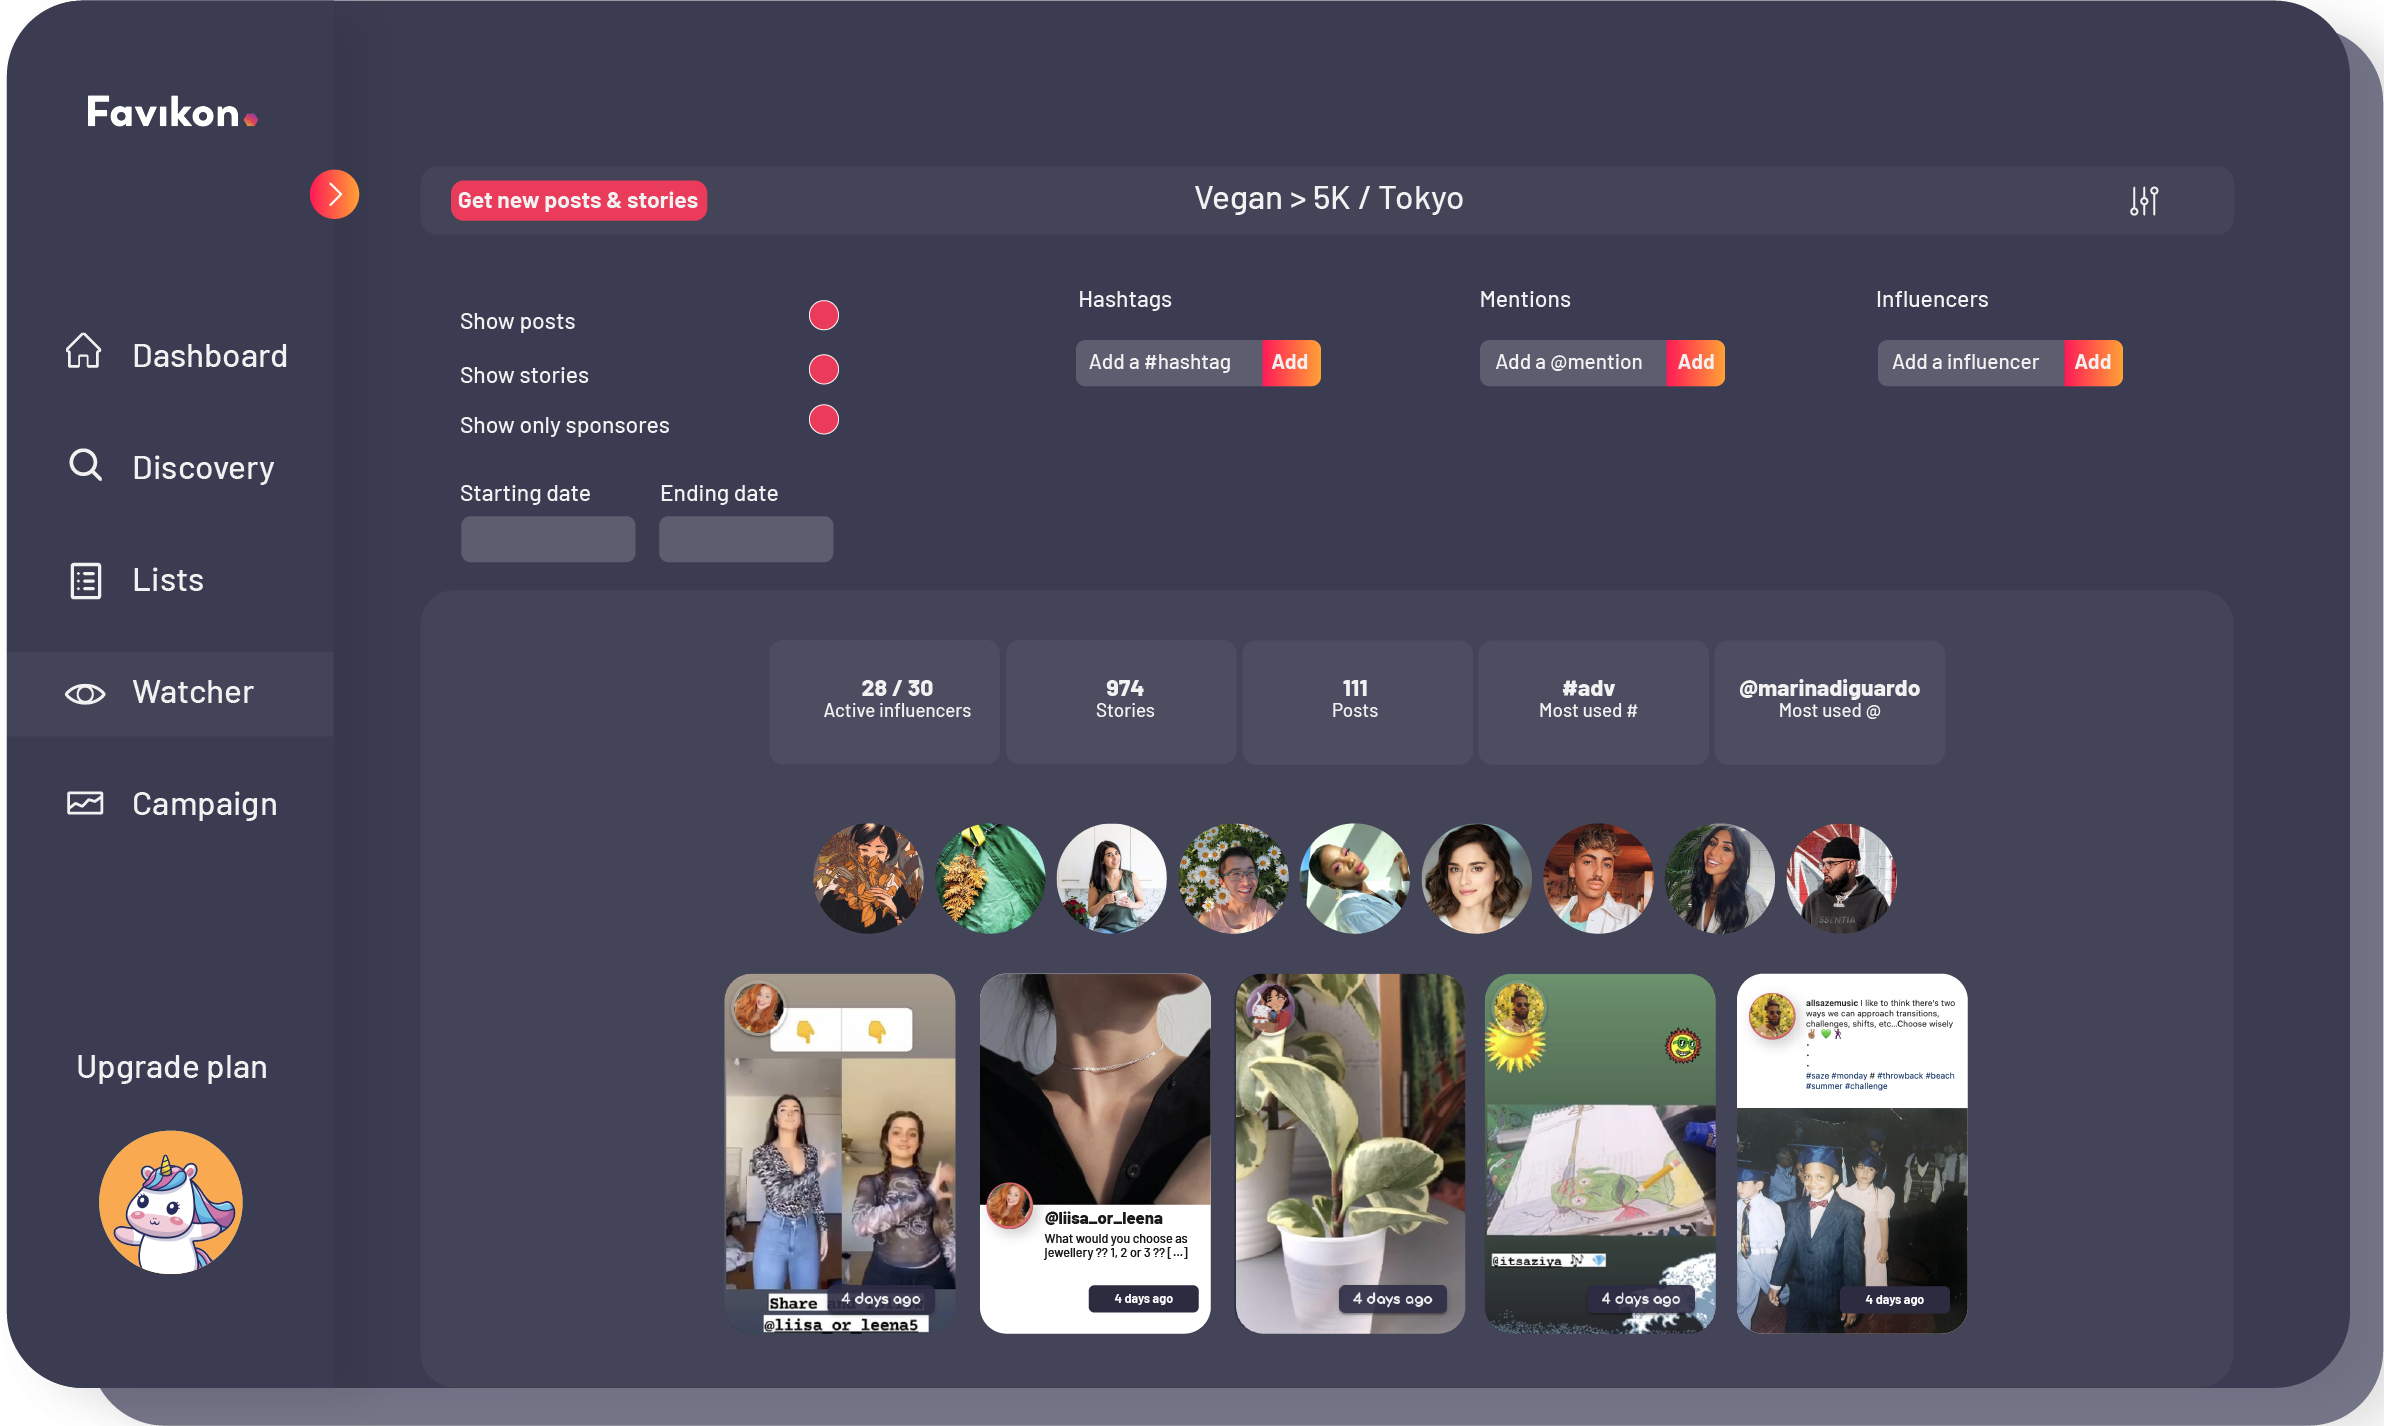Image resolution: width=2384 pixels, height=1426 pixels.
Task: Go to the Discovery section
Action: click(203, 468)
